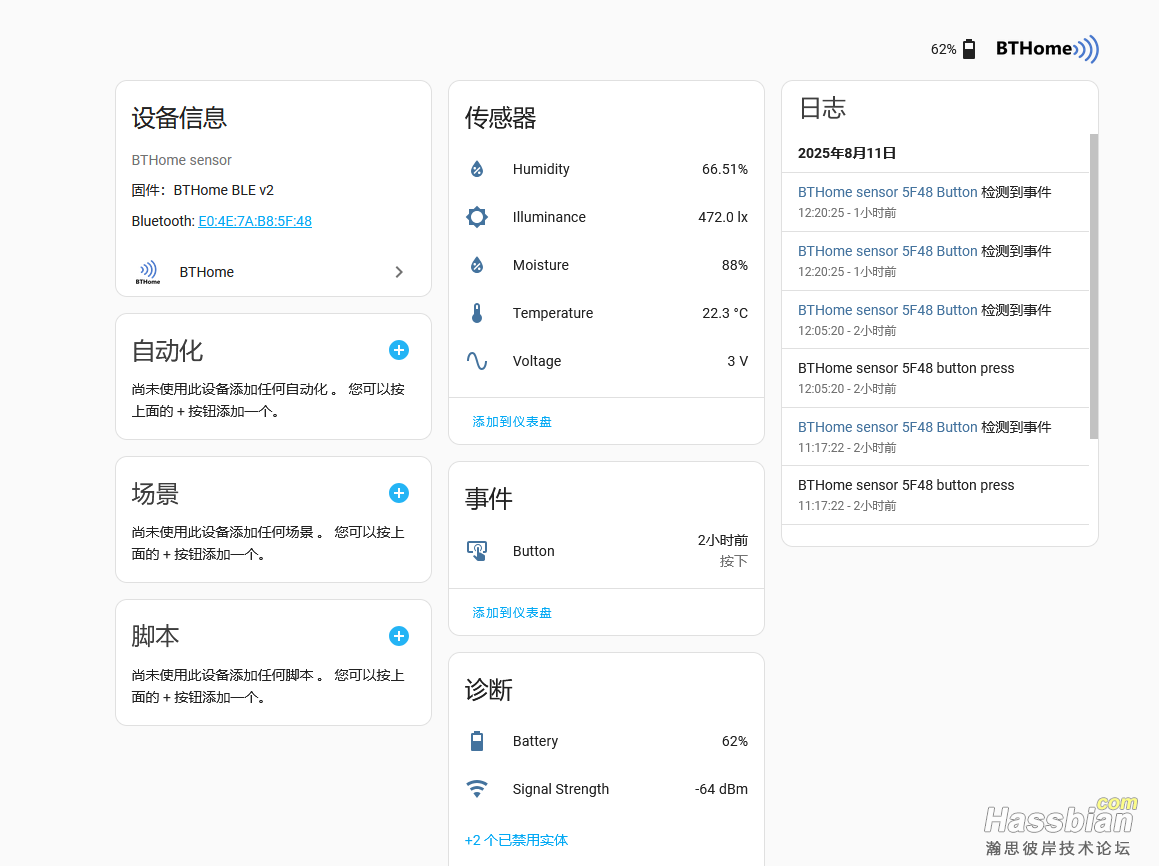
Task: Click the Battery diagnostic icon
Action: 477,741
